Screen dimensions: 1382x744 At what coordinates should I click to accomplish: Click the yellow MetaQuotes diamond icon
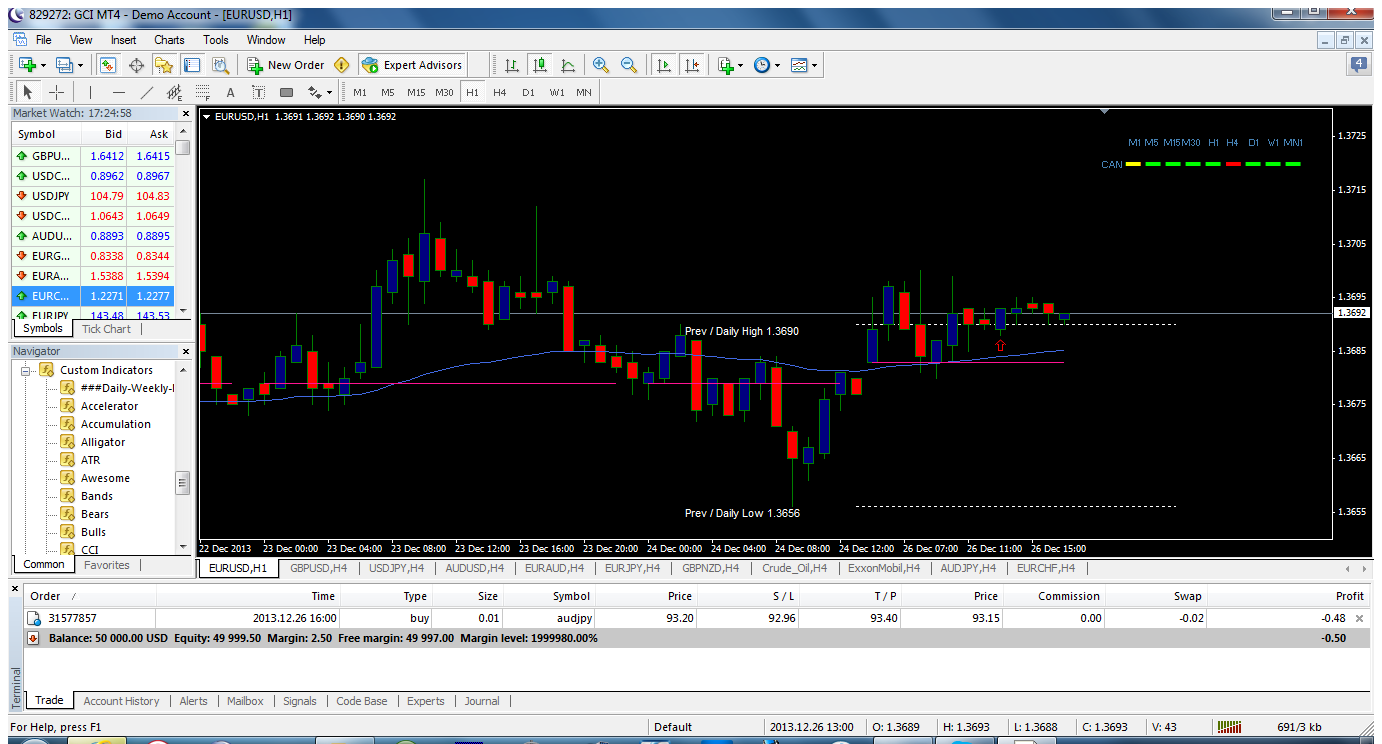click(342, 65)
